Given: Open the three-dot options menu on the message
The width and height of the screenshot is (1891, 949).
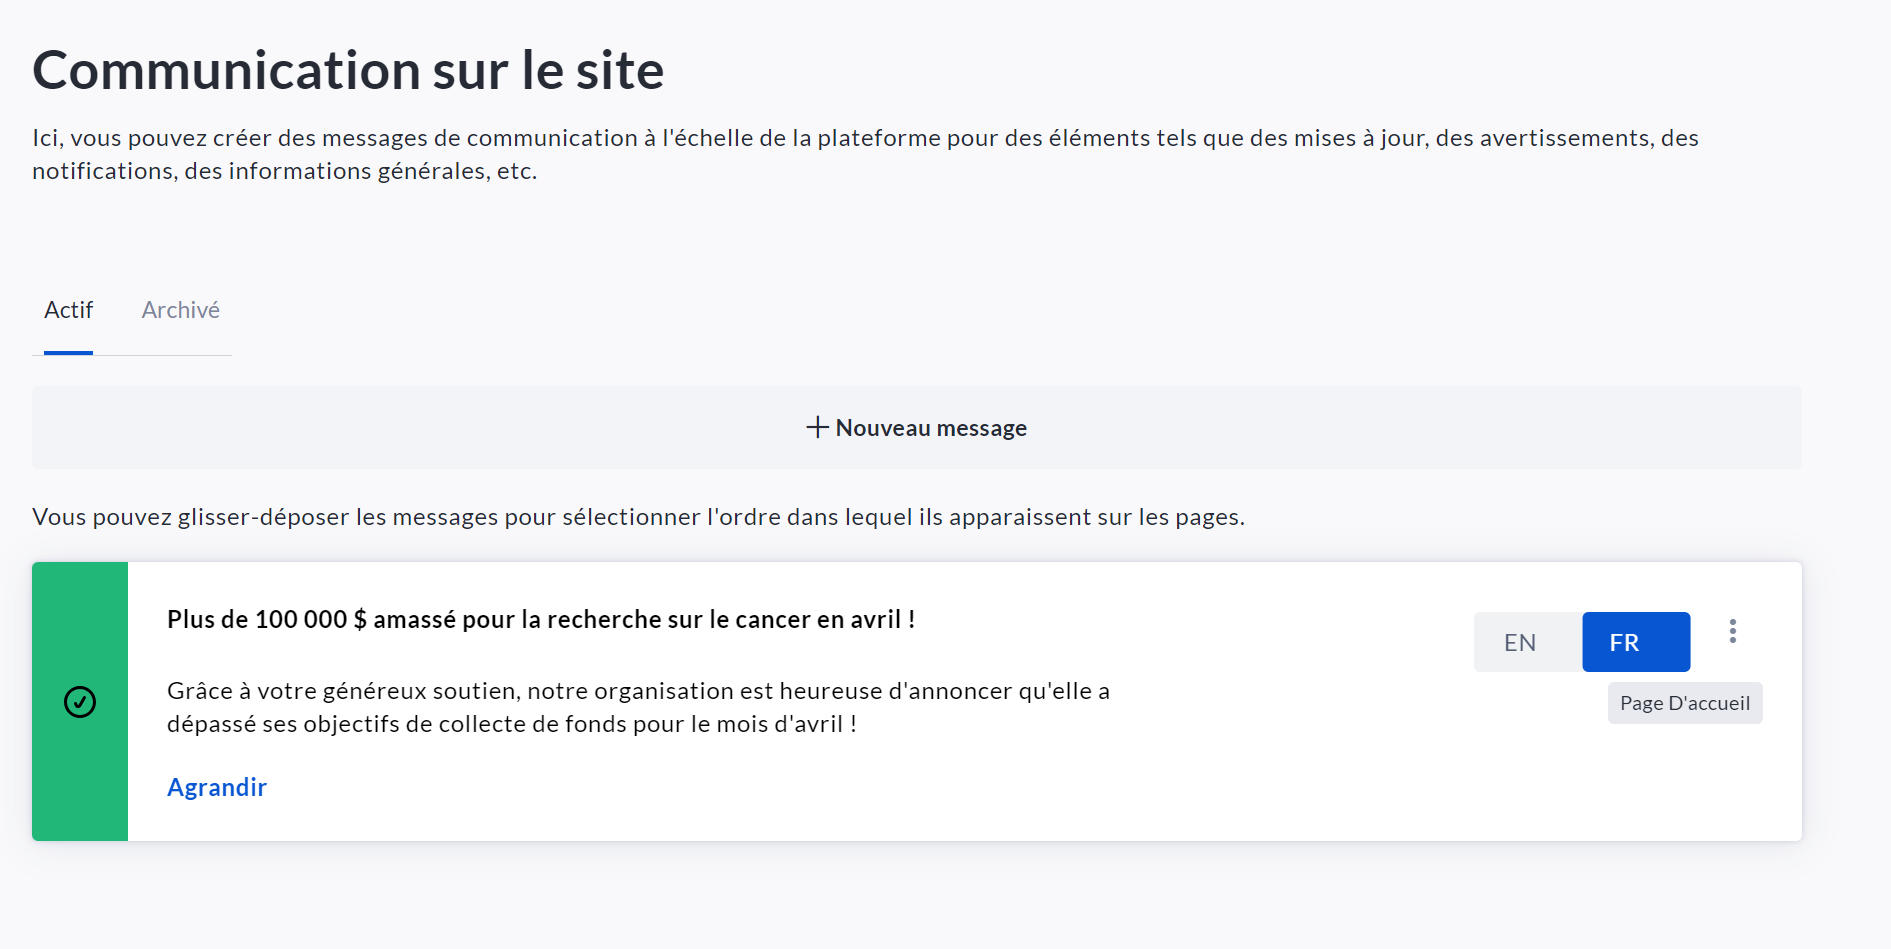Looking at the screenshot, I should click(1732, 631).
